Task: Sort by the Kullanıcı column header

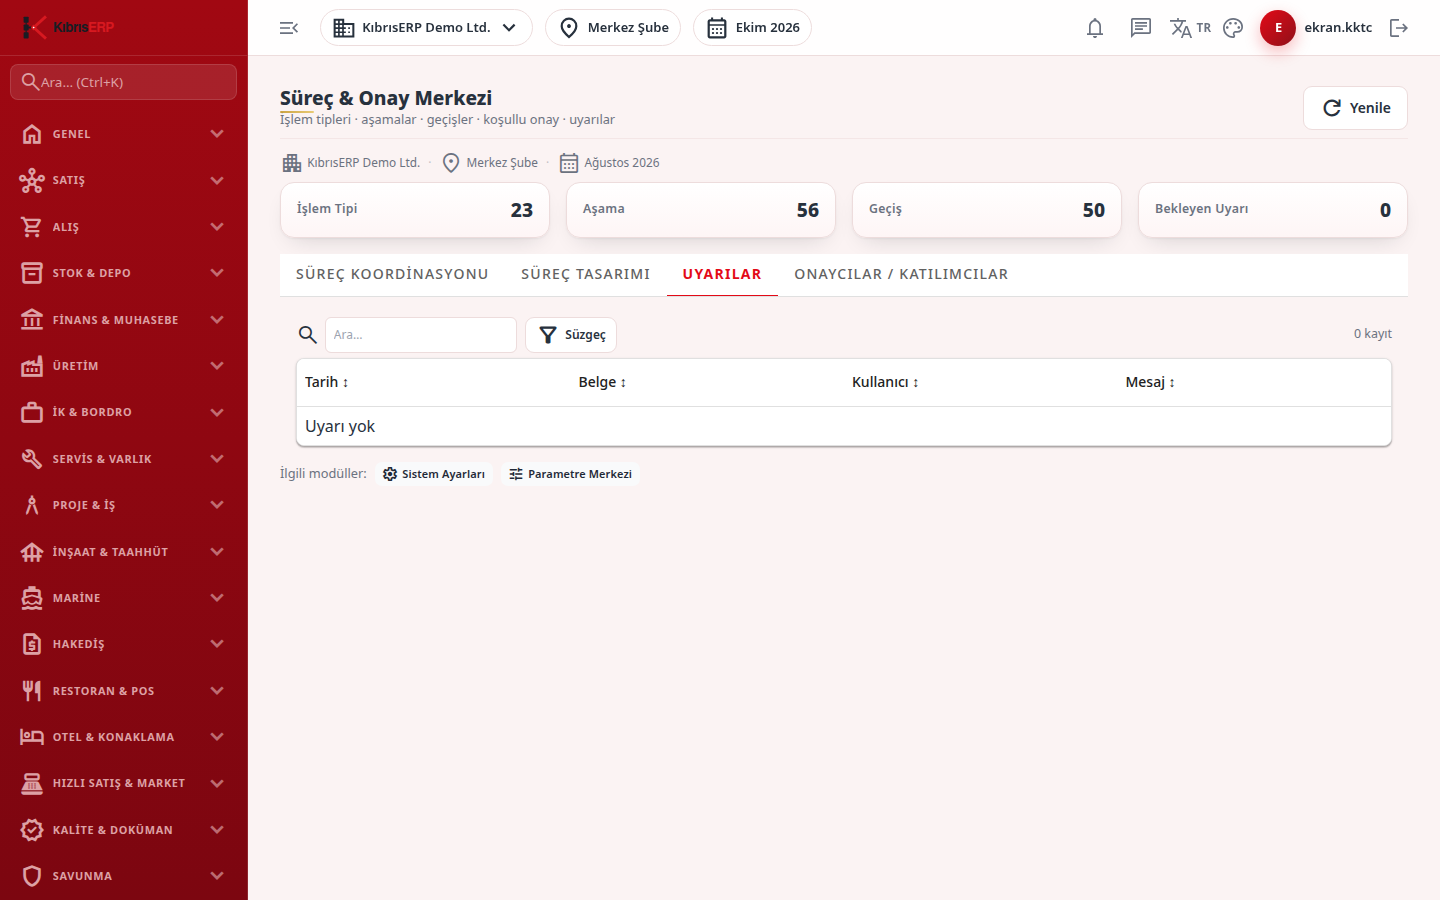Action: tap(885, 382)
